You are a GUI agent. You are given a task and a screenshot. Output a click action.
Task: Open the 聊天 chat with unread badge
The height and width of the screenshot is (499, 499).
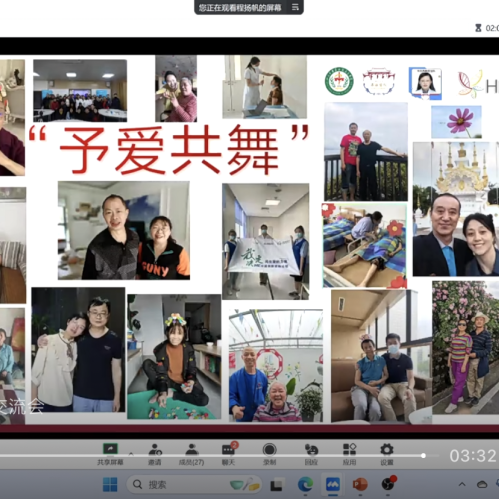[229, 453]
